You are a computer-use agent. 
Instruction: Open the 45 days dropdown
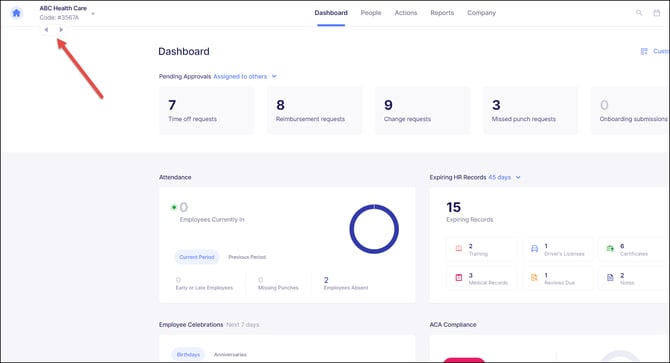pyautogui.click(x=504, y=177)
